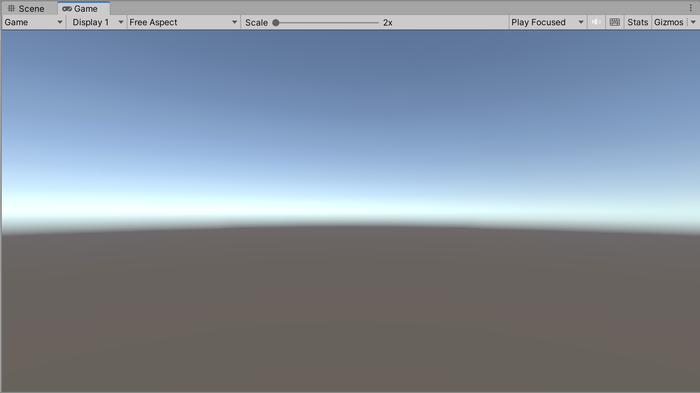Click the gamepad icon on Game tab
700x393 pixels.
(67, 8)
